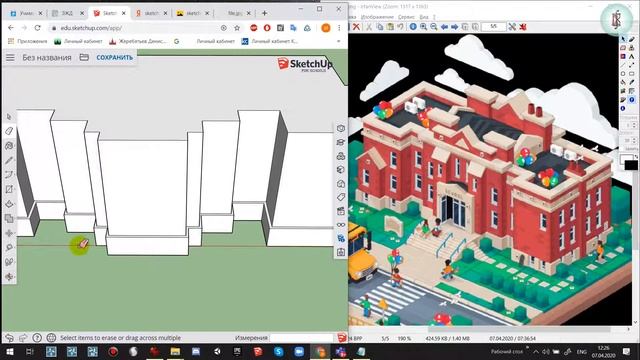Activate the Line pencil tool in SketchUp

9,160
